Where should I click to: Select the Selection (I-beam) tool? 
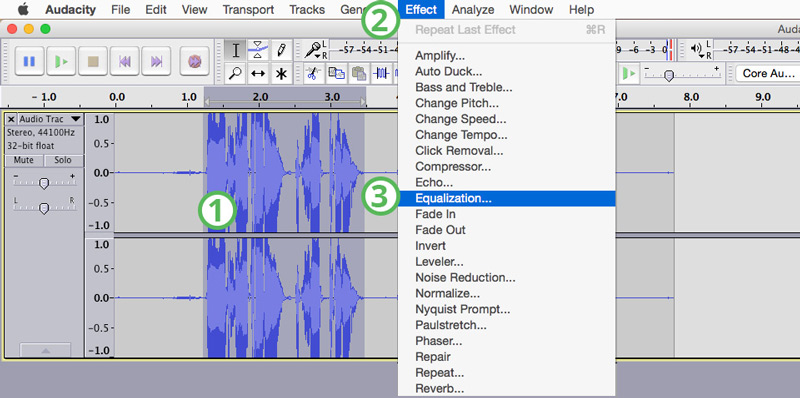point(236,51)
